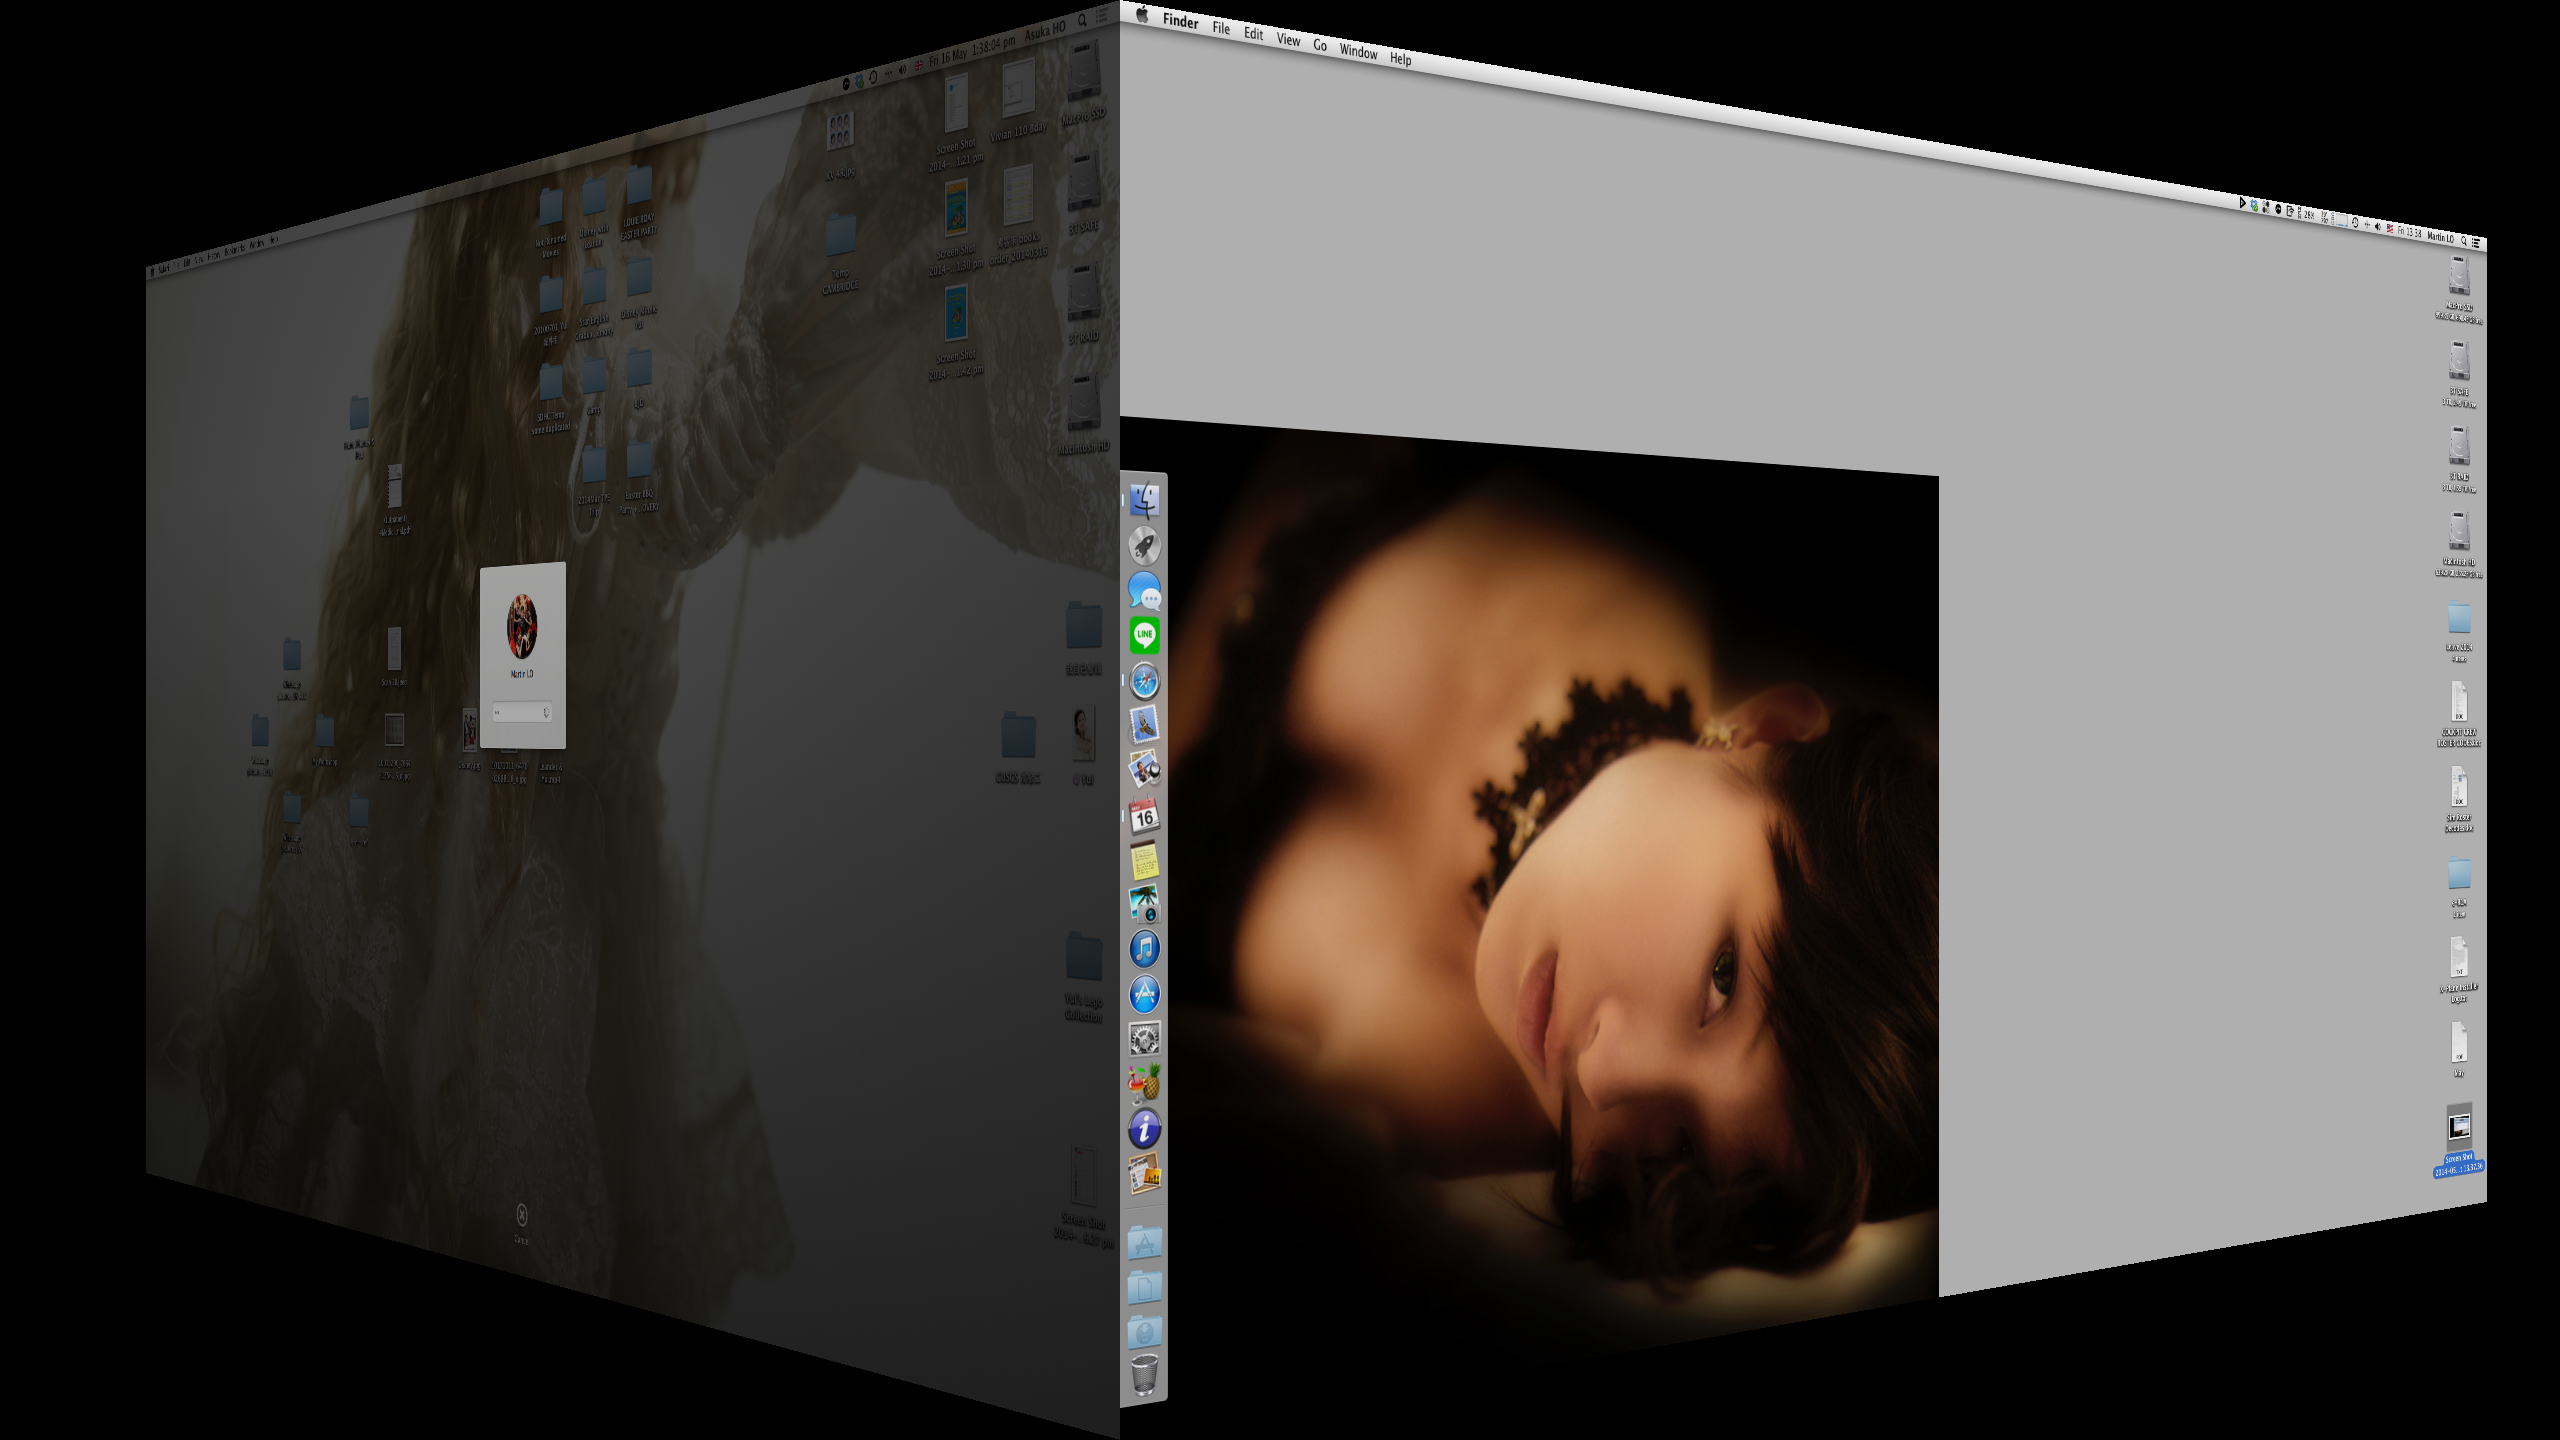Viewport: 2560px width, 1440px height.
Task: Open System Preferences gear icon
Action: tap(1144, 1039)
